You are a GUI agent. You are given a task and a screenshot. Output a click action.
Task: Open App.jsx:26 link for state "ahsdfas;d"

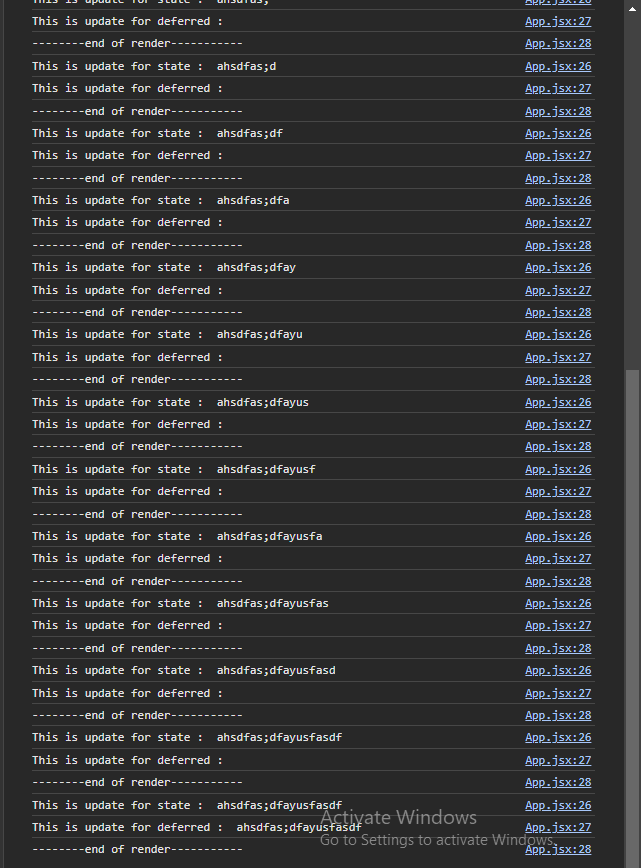[x=558, y=66]
